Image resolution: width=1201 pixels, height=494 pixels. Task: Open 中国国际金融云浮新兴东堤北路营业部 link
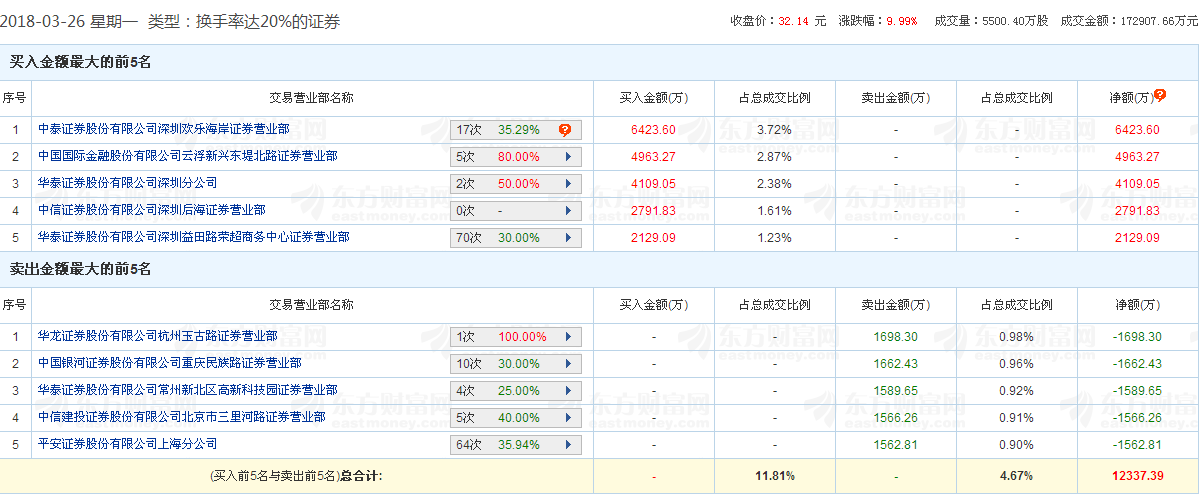187,156
